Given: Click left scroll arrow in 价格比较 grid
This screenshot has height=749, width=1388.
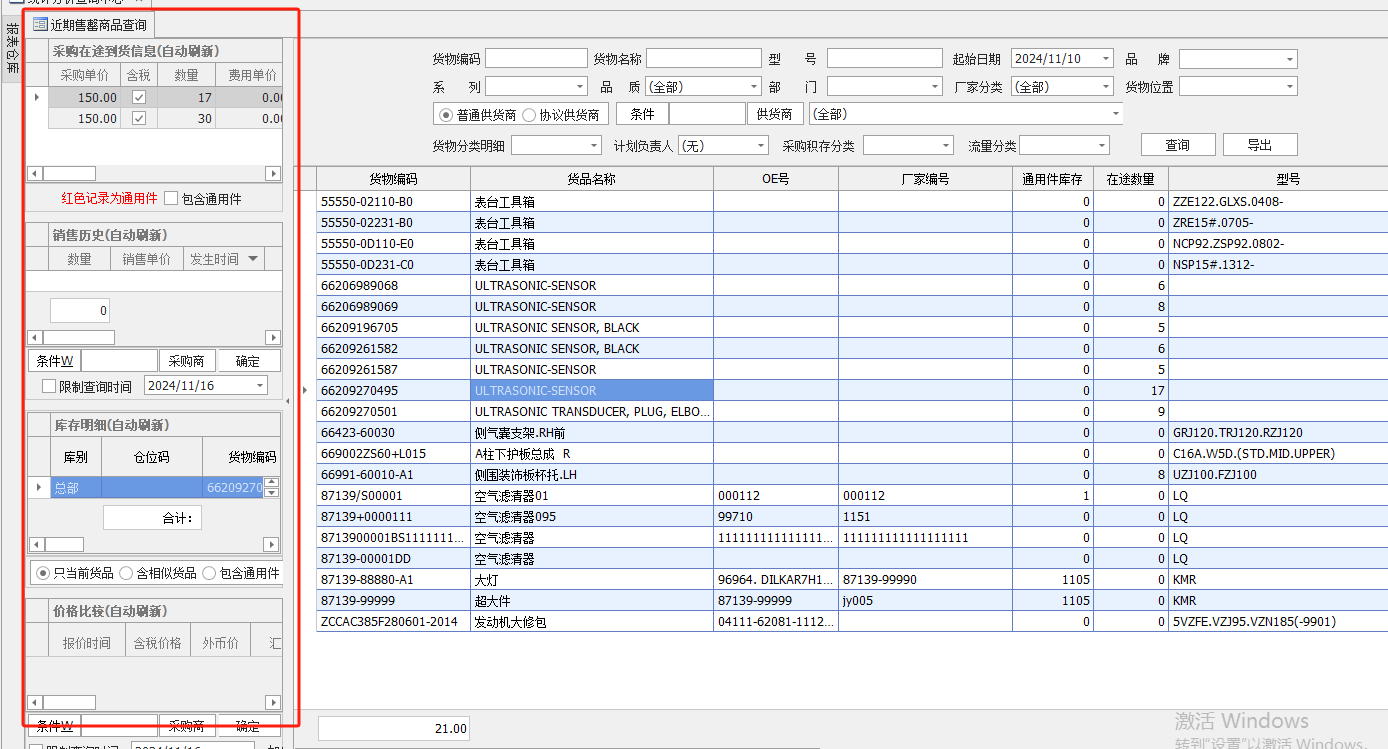Looking at the screenshot, I should (34, 703).
